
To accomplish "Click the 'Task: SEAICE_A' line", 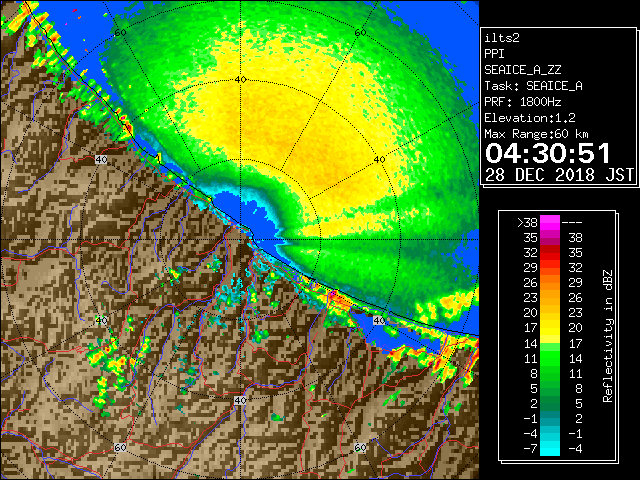I will [533, 86].
